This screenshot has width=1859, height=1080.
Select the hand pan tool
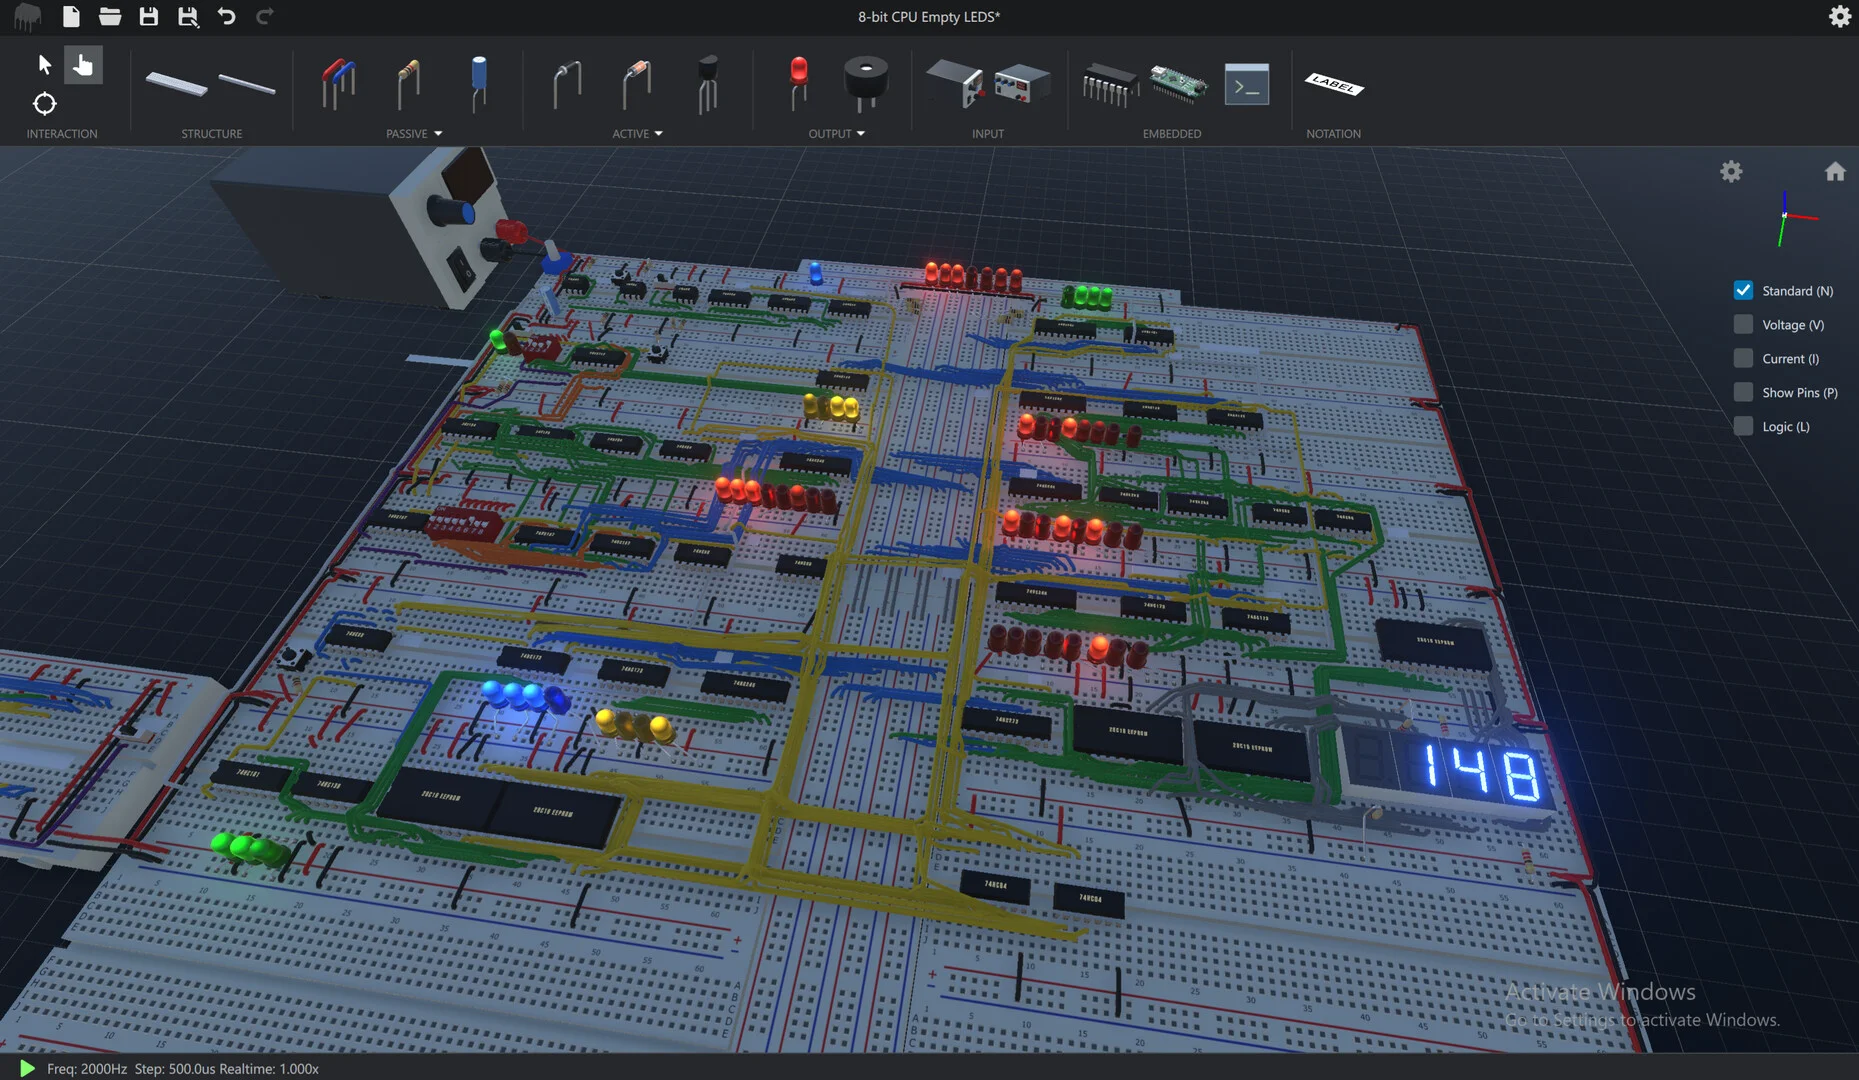click(83, 64)
